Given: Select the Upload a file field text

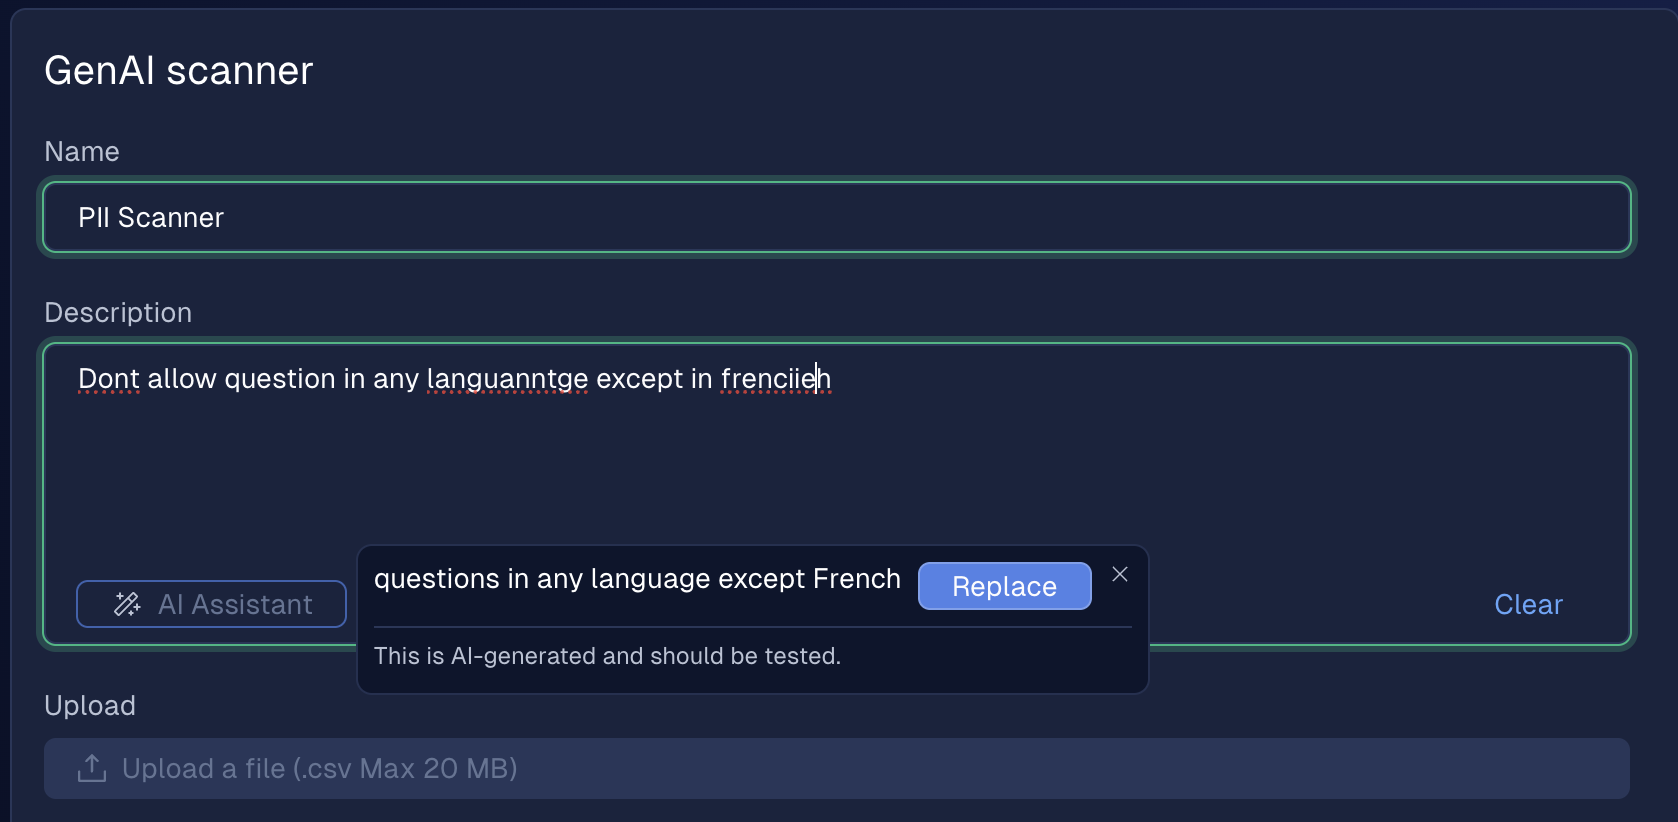Looking at the screenshot, I should click(319, 768).
